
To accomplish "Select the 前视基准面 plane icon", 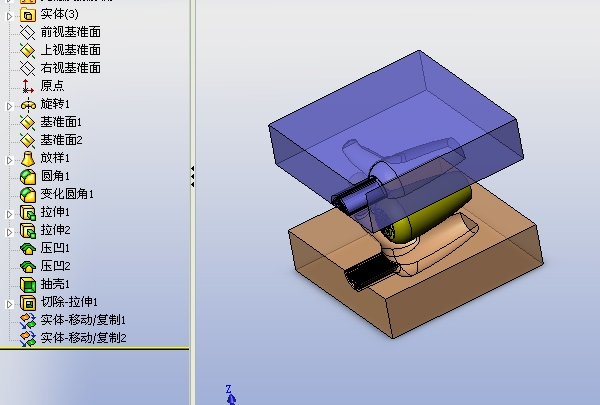I will click(28, 32).
